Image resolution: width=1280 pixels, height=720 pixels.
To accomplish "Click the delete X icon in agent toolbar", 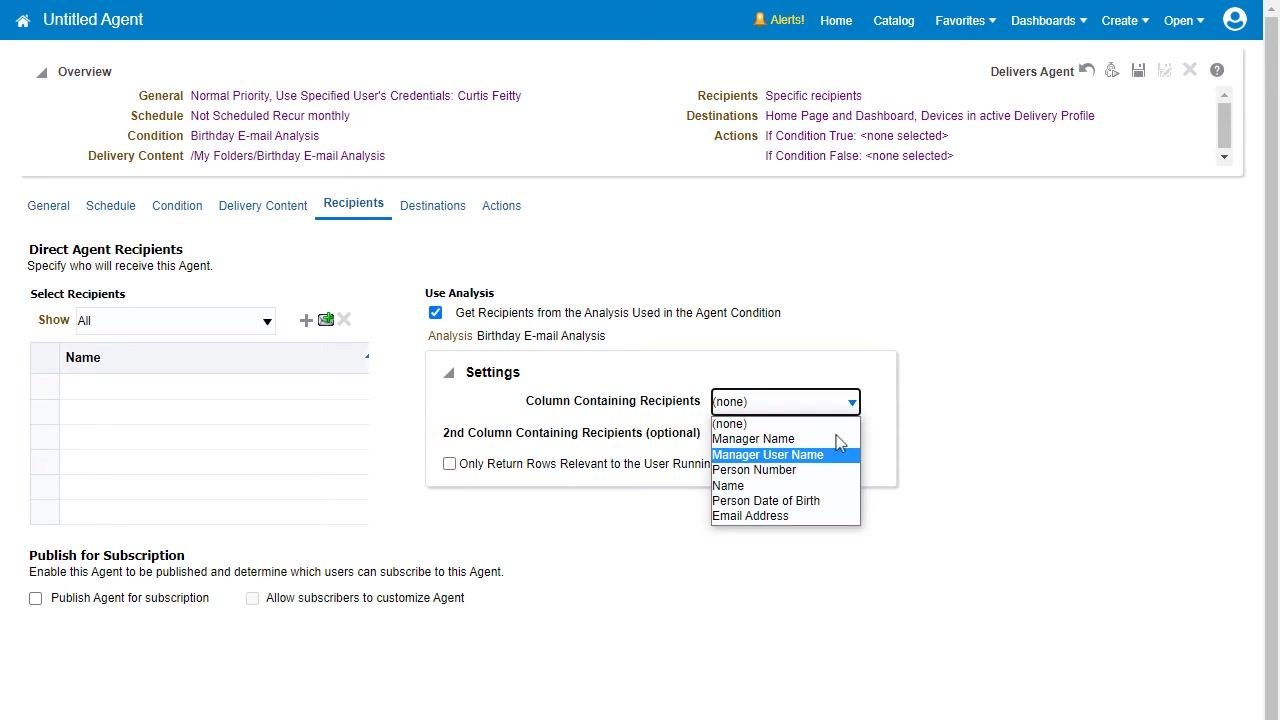I will (x=1190, y=70).
